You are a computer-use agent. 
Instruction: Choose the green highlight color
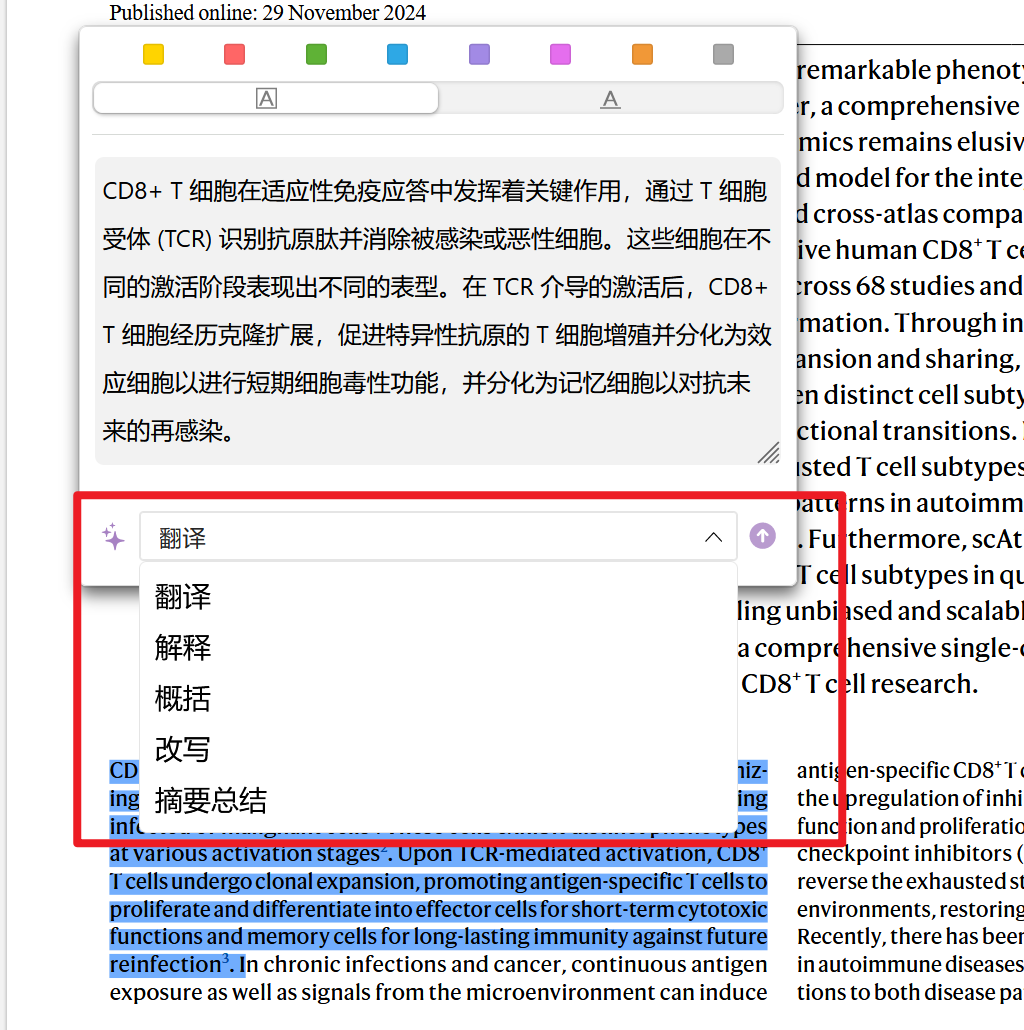[x=316, y=55]
